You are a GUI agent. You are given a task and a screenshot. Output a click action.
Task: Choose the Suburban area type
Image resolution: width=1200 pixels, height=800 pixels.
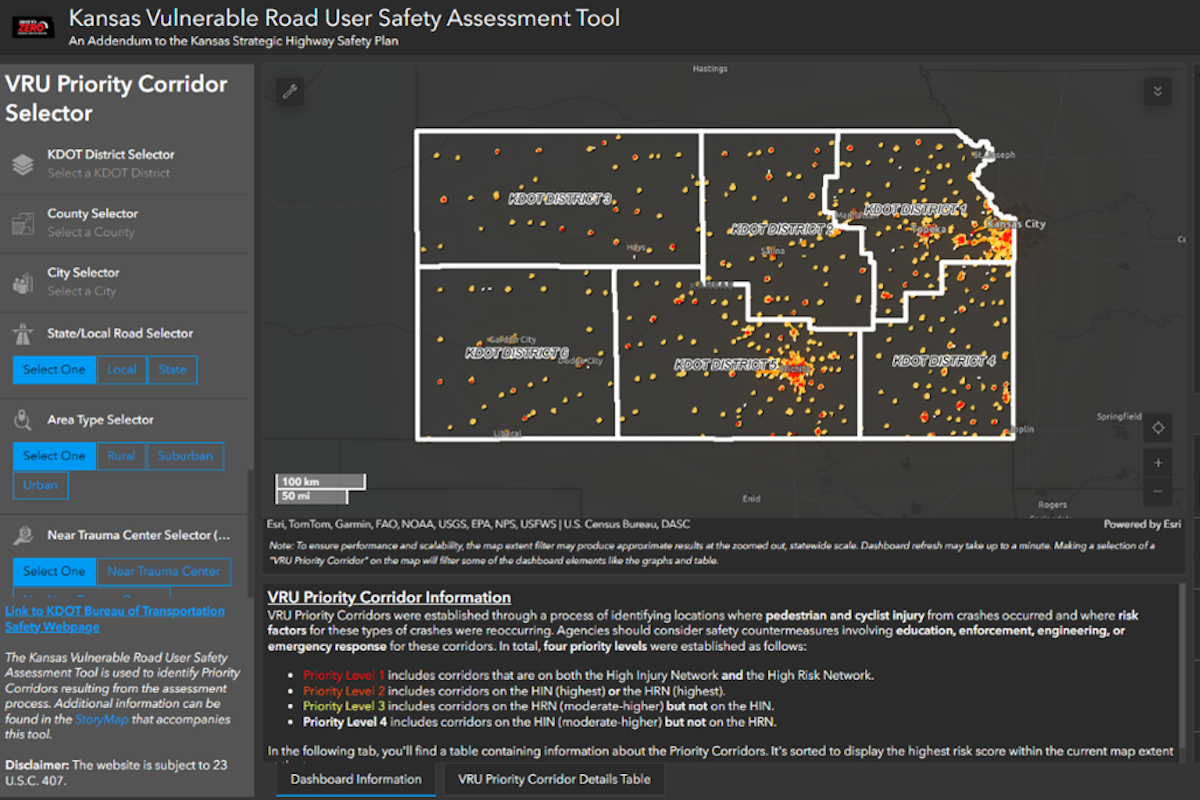point(185,456)
